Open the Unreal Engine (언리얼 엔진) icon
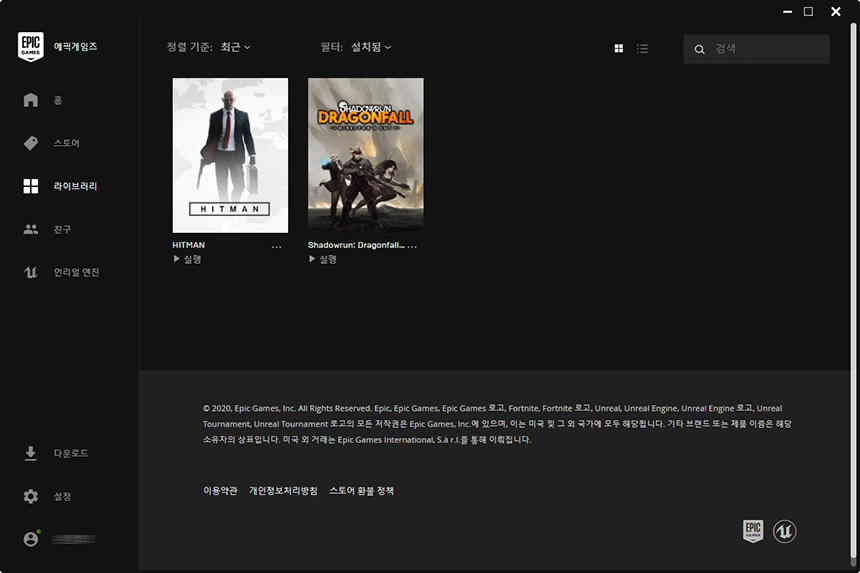 point(31,272)
